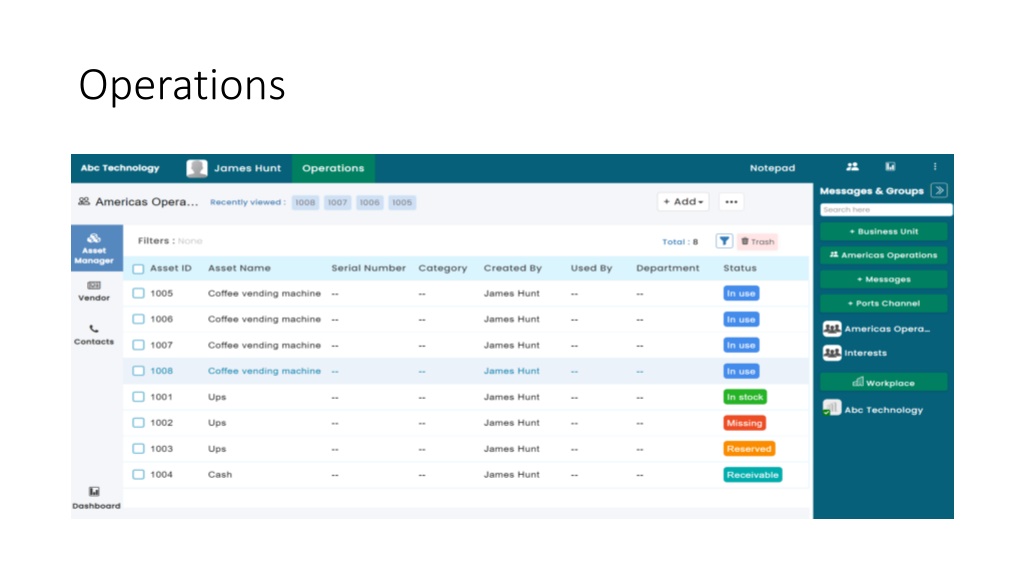This screenshot has height=576, width=1024.
Task: Click the Trash button
Action: point(758,242)
